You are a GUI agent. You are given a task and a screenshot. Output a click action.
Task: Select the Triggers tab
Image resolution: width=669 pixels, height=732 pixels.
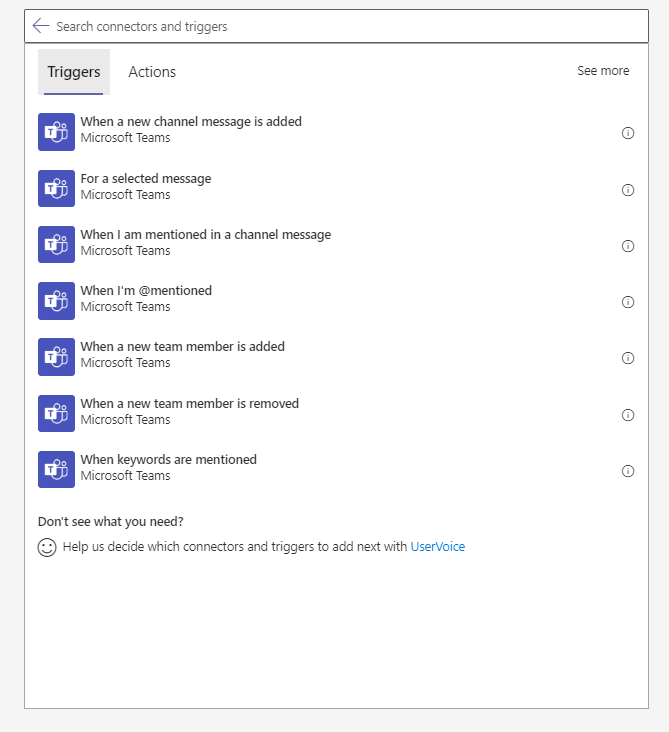(74, 72)
